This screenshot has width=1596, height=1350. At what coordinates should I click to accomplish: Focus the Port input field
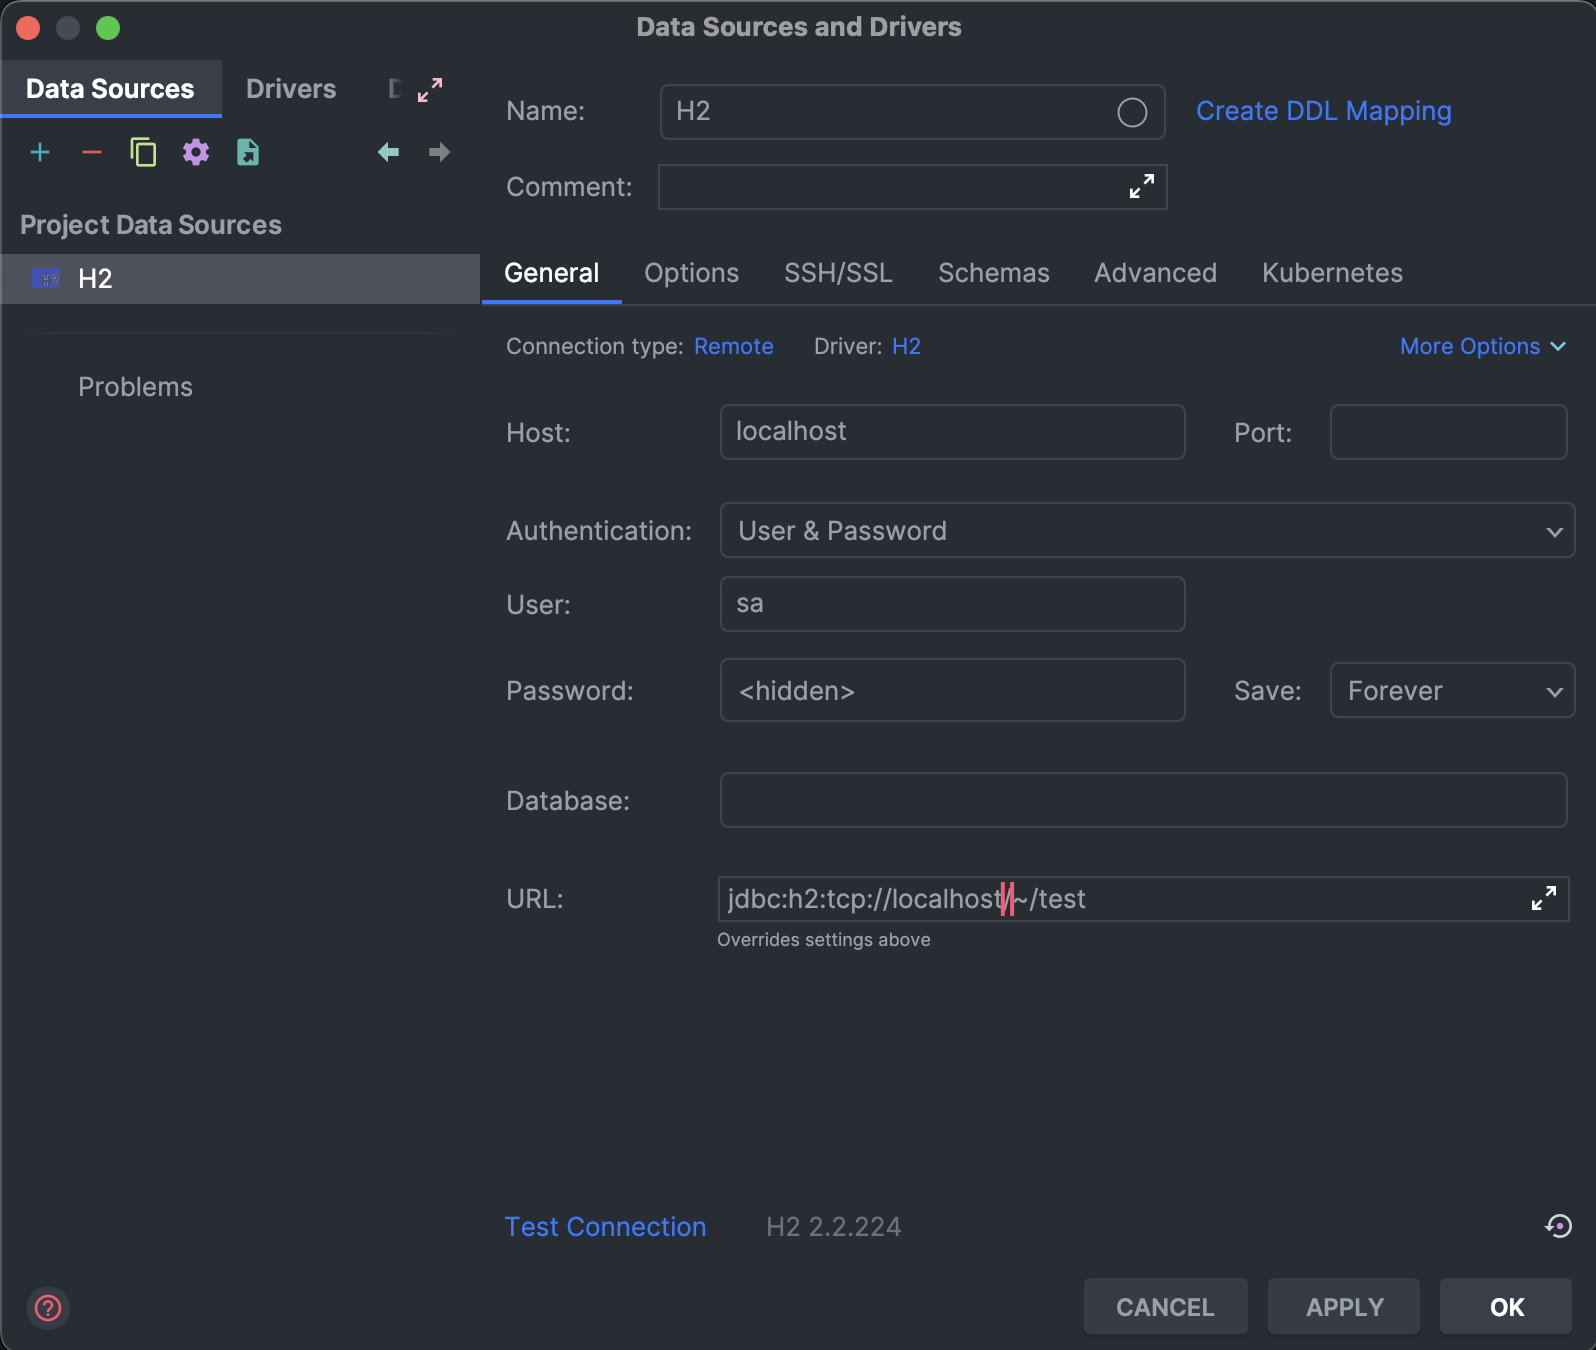(1448, 432)
